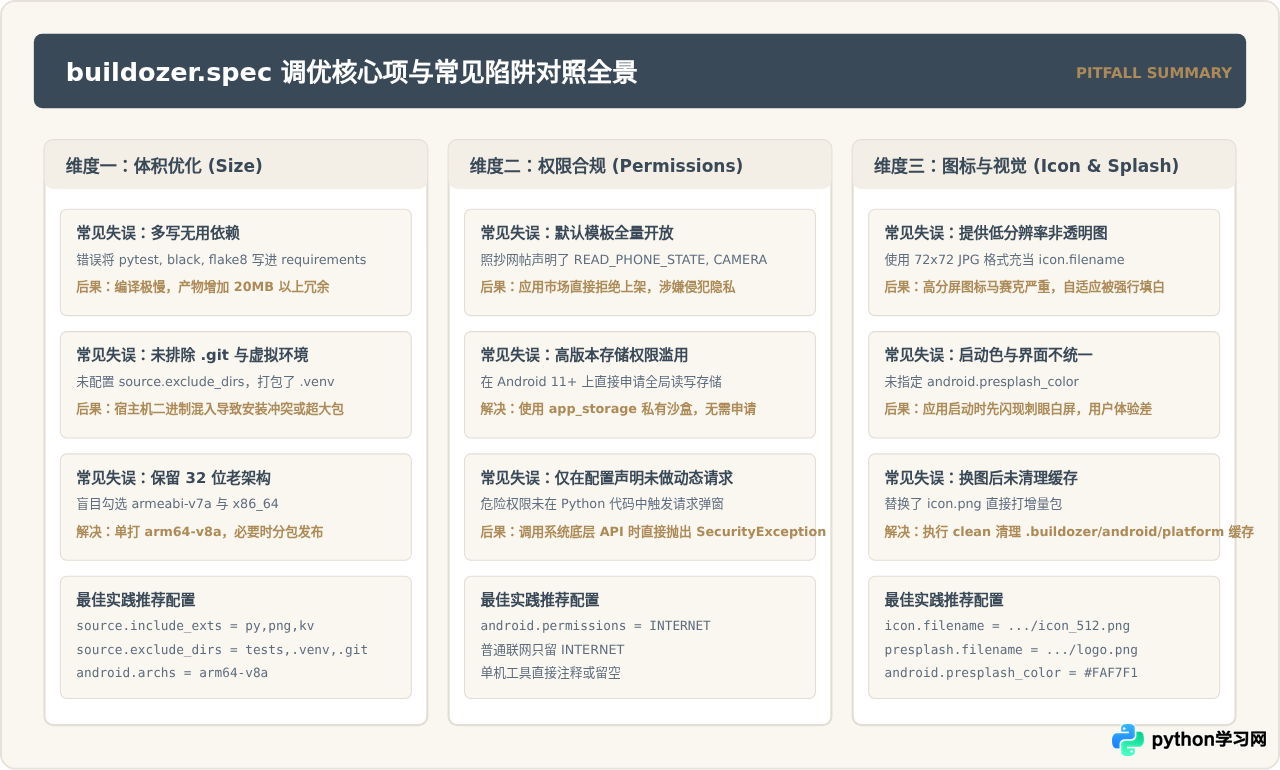Click the config line "source.exclude_dirs = tests,.venv,.git"
This screenshot has width=1280, height=770.
tap(222, 650)
